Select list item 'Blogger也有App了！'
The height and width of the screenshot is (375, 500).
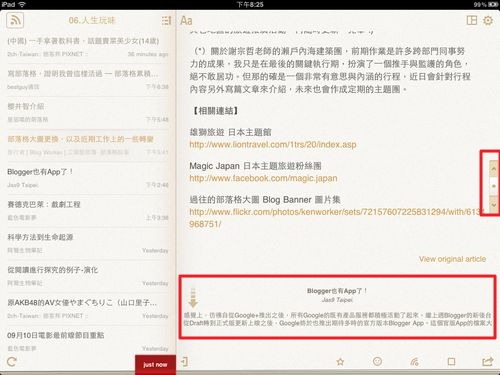[x=88, y=178]
